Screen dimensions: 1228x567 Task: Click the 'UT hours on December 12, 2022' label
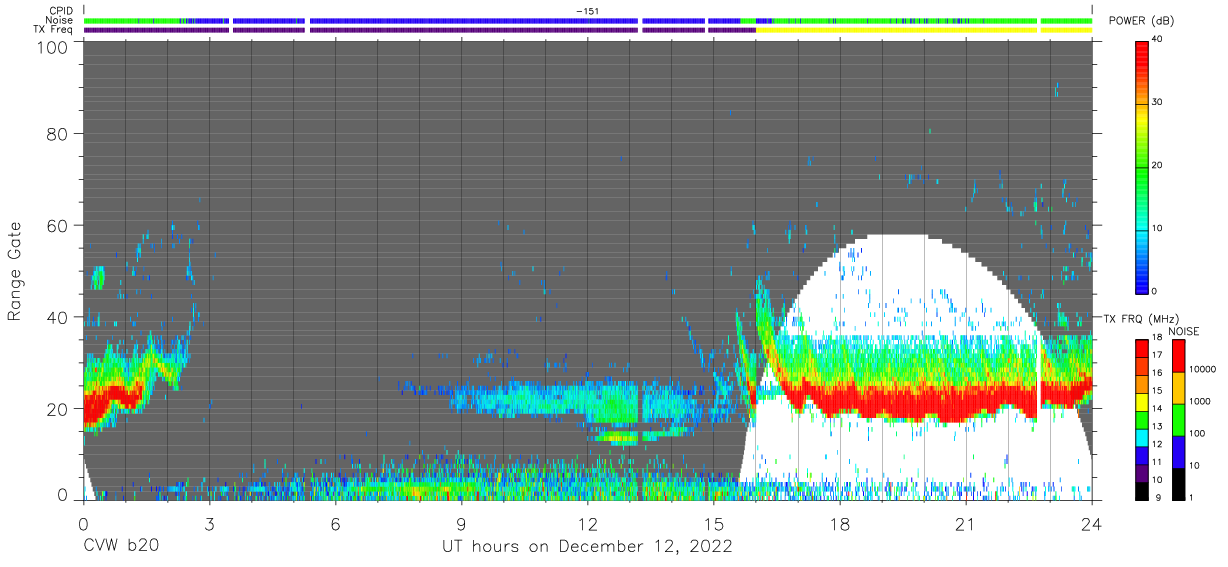588,547
